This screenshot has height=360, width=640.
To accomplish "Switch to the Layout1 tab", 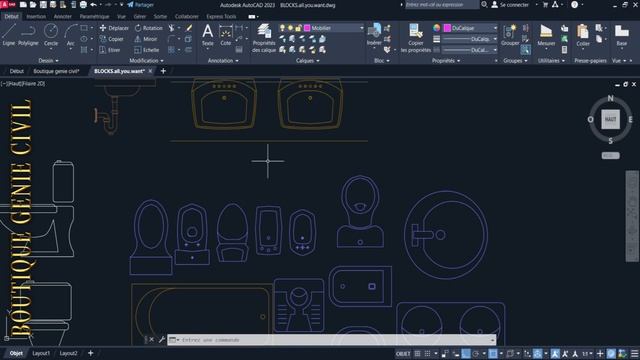I will 41,353.
